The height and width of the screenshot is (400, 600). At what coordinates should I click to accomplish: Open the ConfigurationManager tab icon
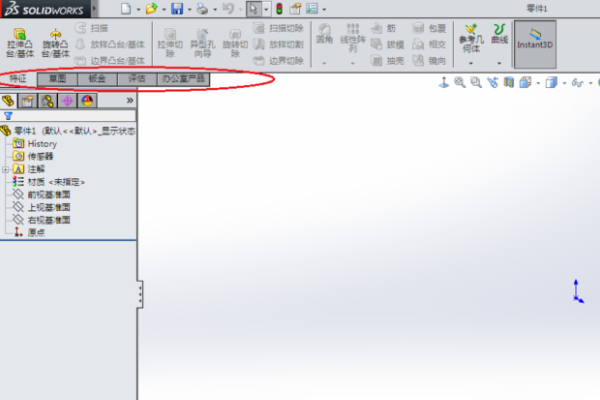coord(47,101)
